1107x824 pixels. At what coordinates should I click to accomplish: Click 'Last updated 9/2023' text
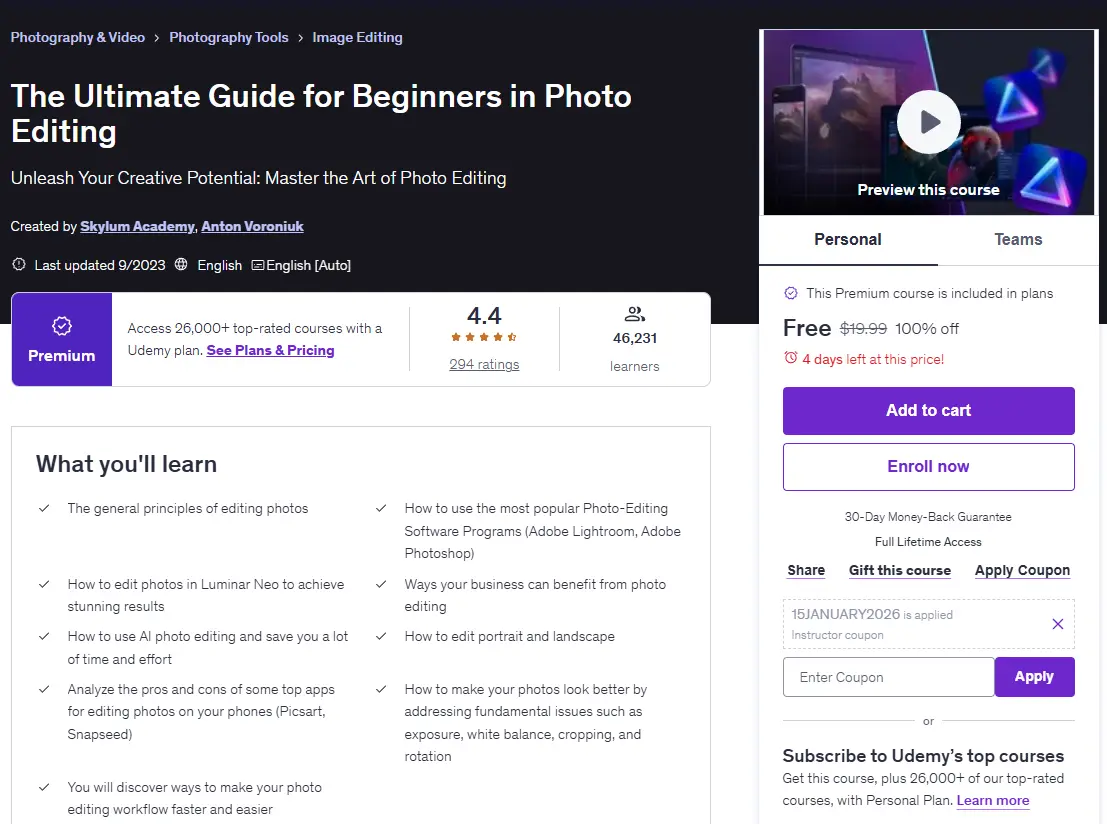pyautogui.click(x=100, y=265)
